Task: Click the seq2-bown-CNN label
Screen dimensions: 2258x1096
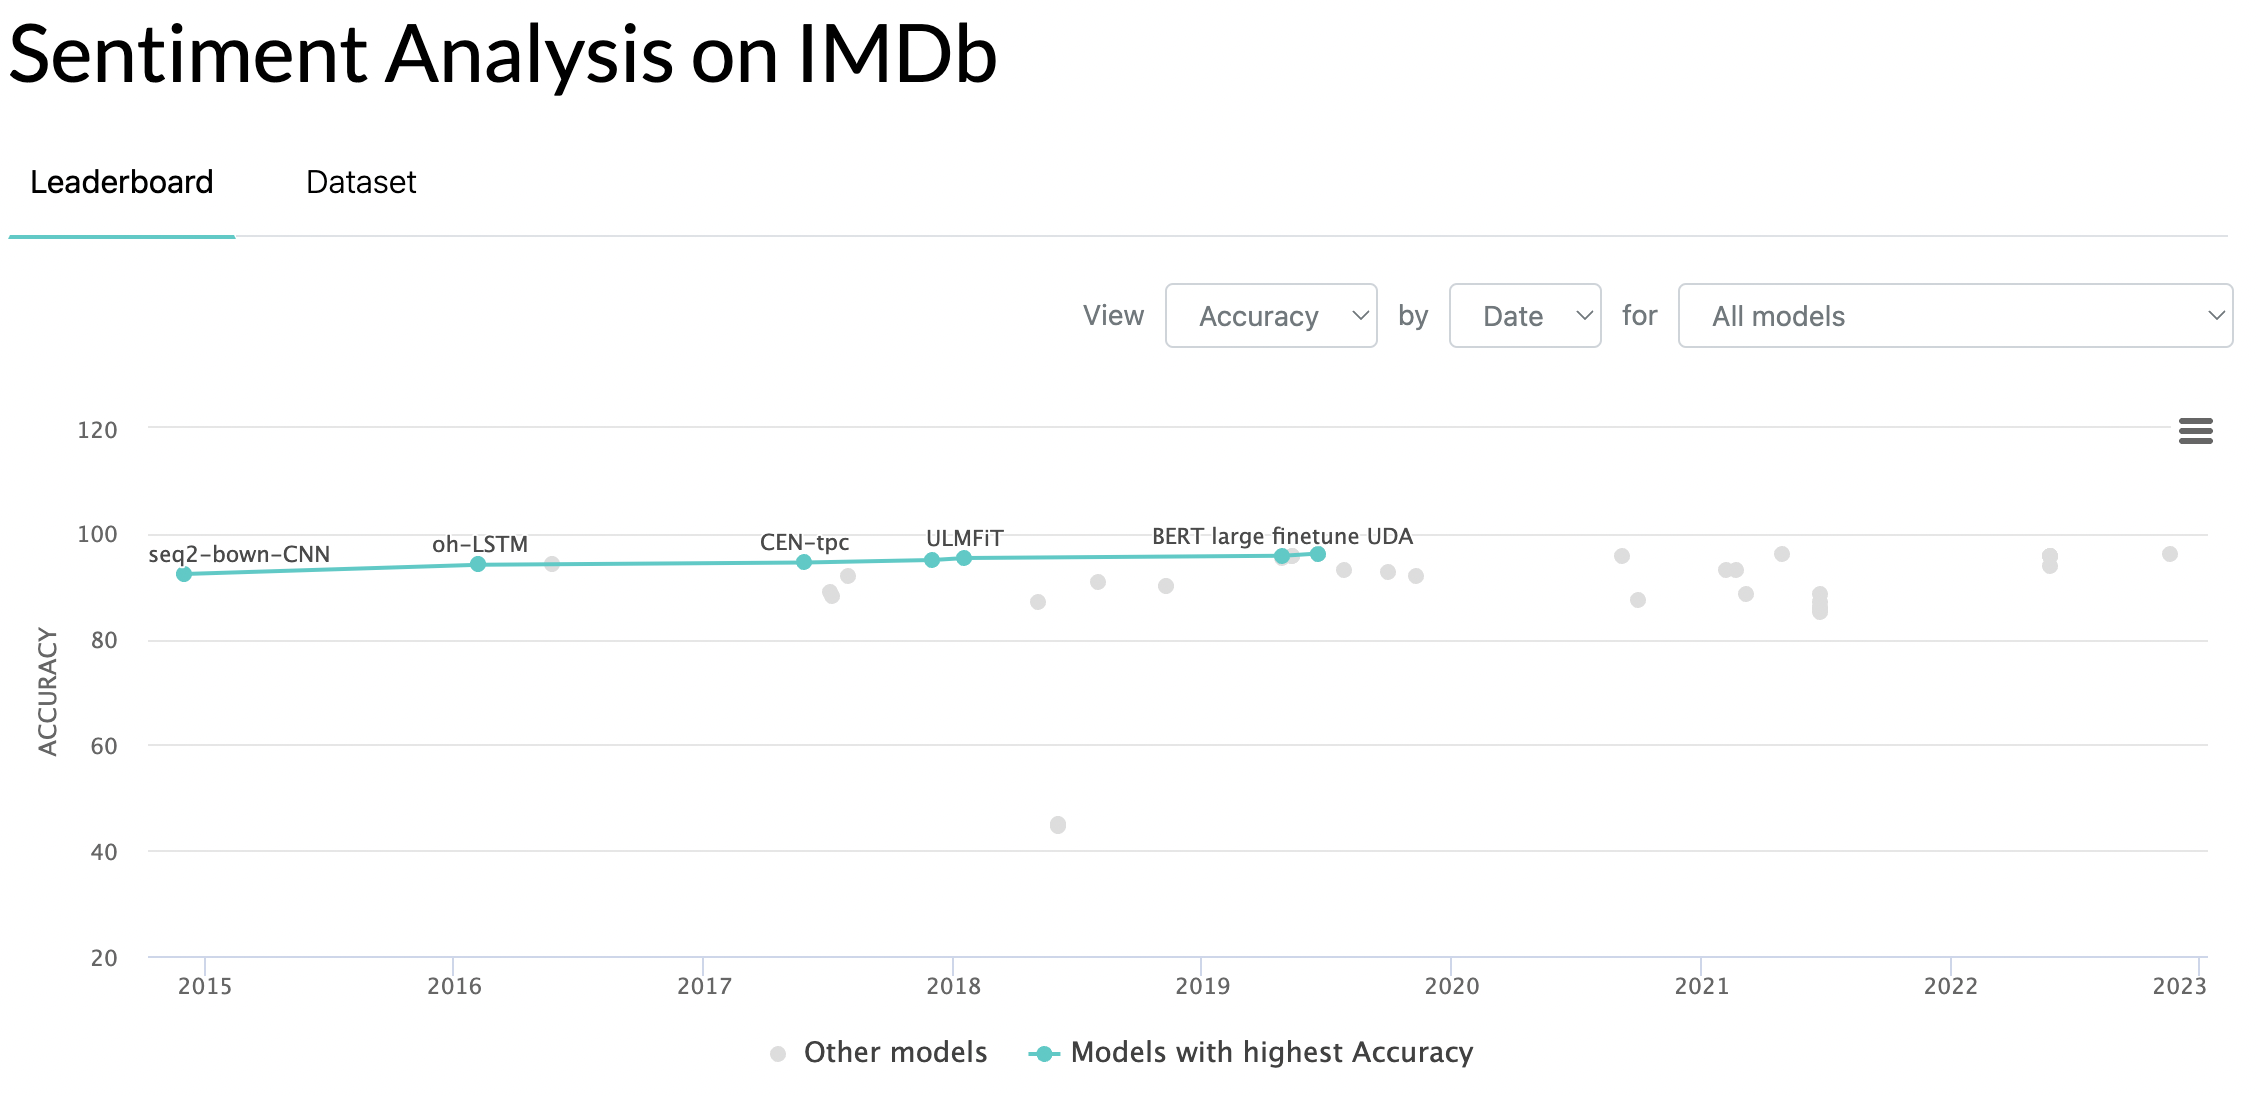Action: [x=239, y=554]
